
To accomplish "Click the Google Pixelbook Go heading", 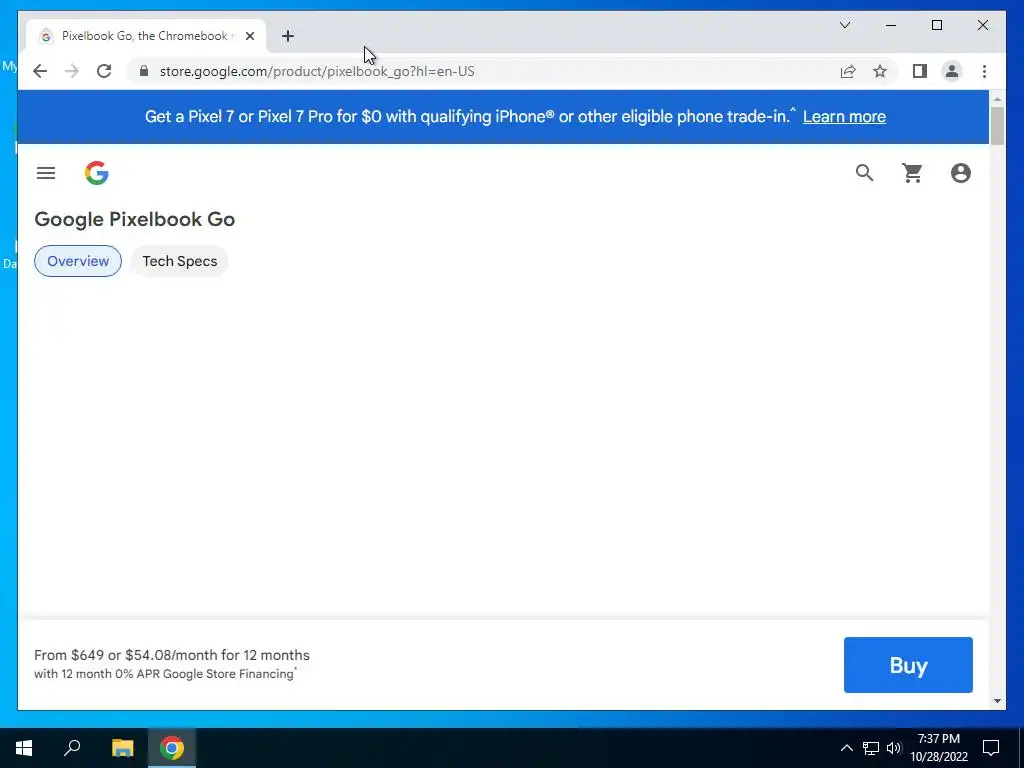I will click(x=135, y=219).
